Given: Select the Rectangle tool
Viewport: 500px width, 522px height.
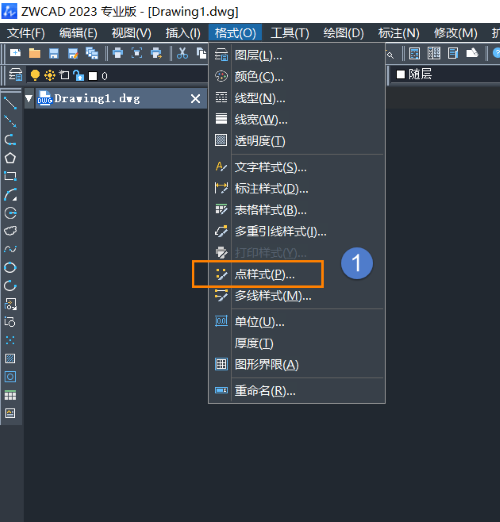Looking at the screenshot, I should point(10,176).
